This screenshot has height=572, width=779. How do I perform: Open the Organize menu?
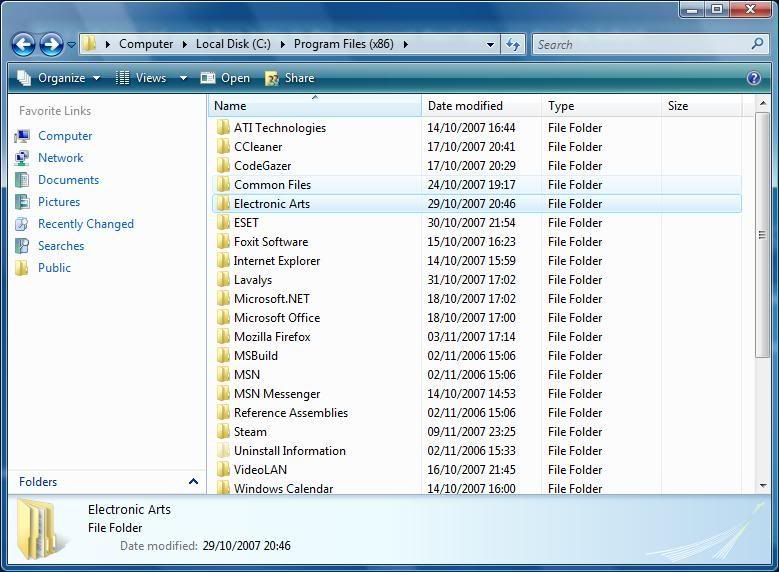(x=58, y=78)
